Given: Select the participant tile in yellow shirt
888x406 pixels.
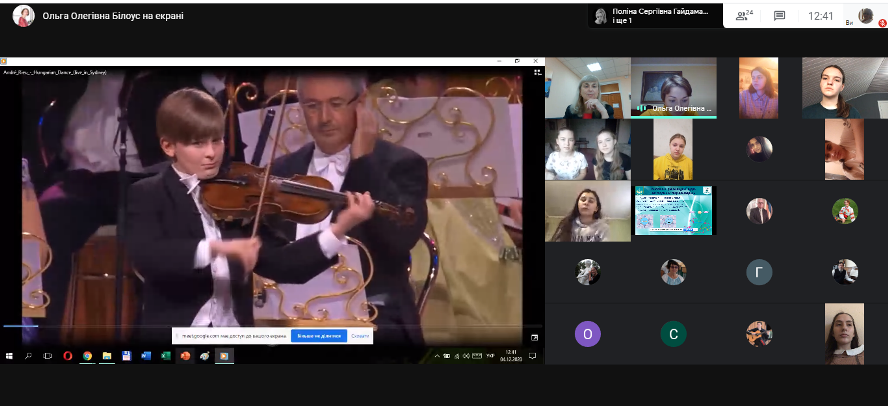Looking at the screenshot, I should click(673, 150).
